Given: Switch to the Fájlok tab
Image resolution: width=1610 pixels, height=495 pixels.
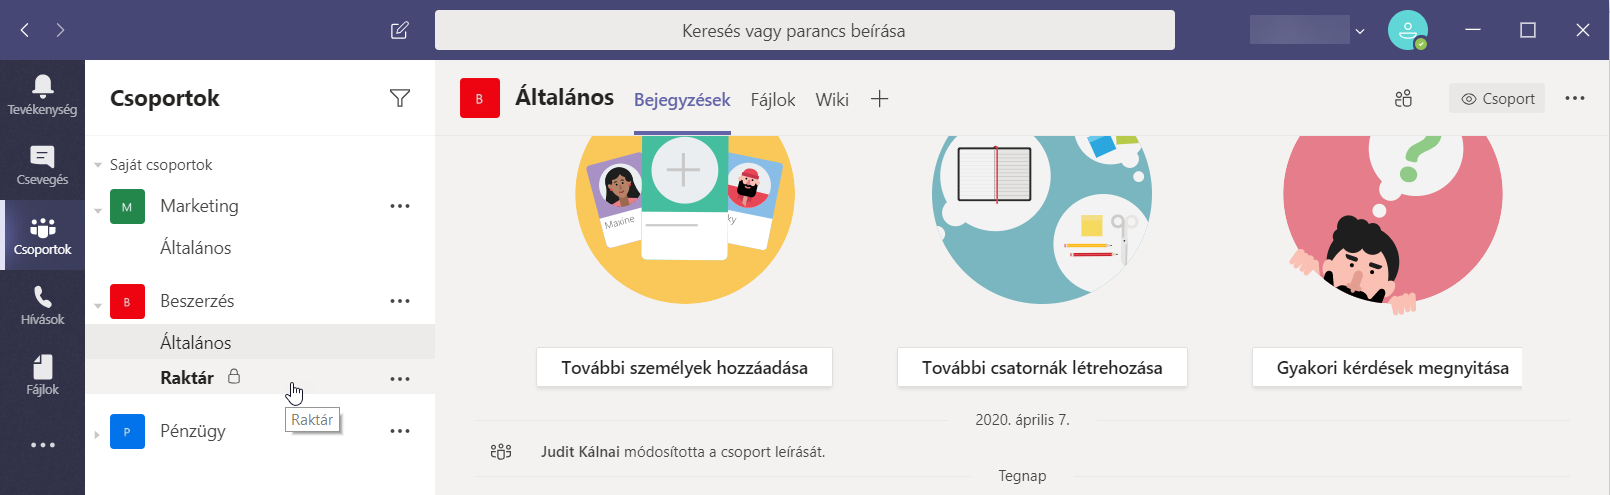Looking at the screenshot, I should coord(772,100).
